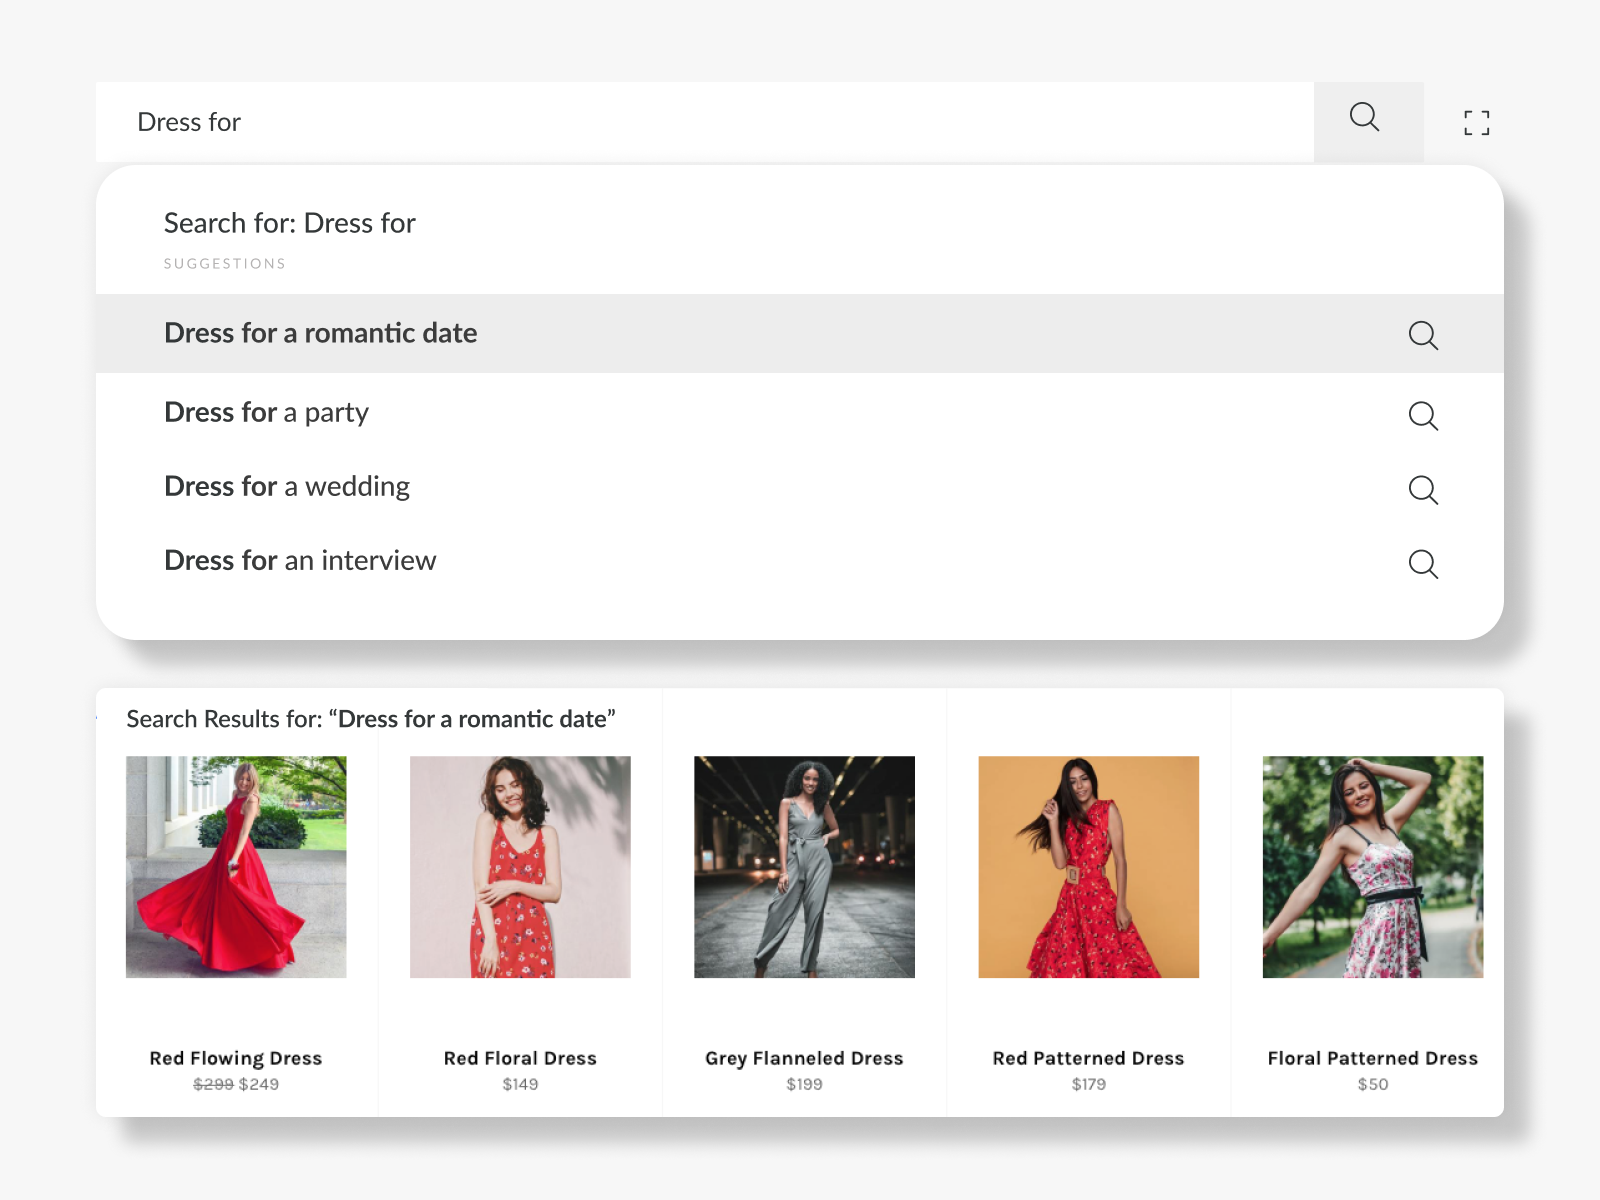
Task: Click the 'Grey Flanneled Dress' title link
Action: [x=804, y=1058]
